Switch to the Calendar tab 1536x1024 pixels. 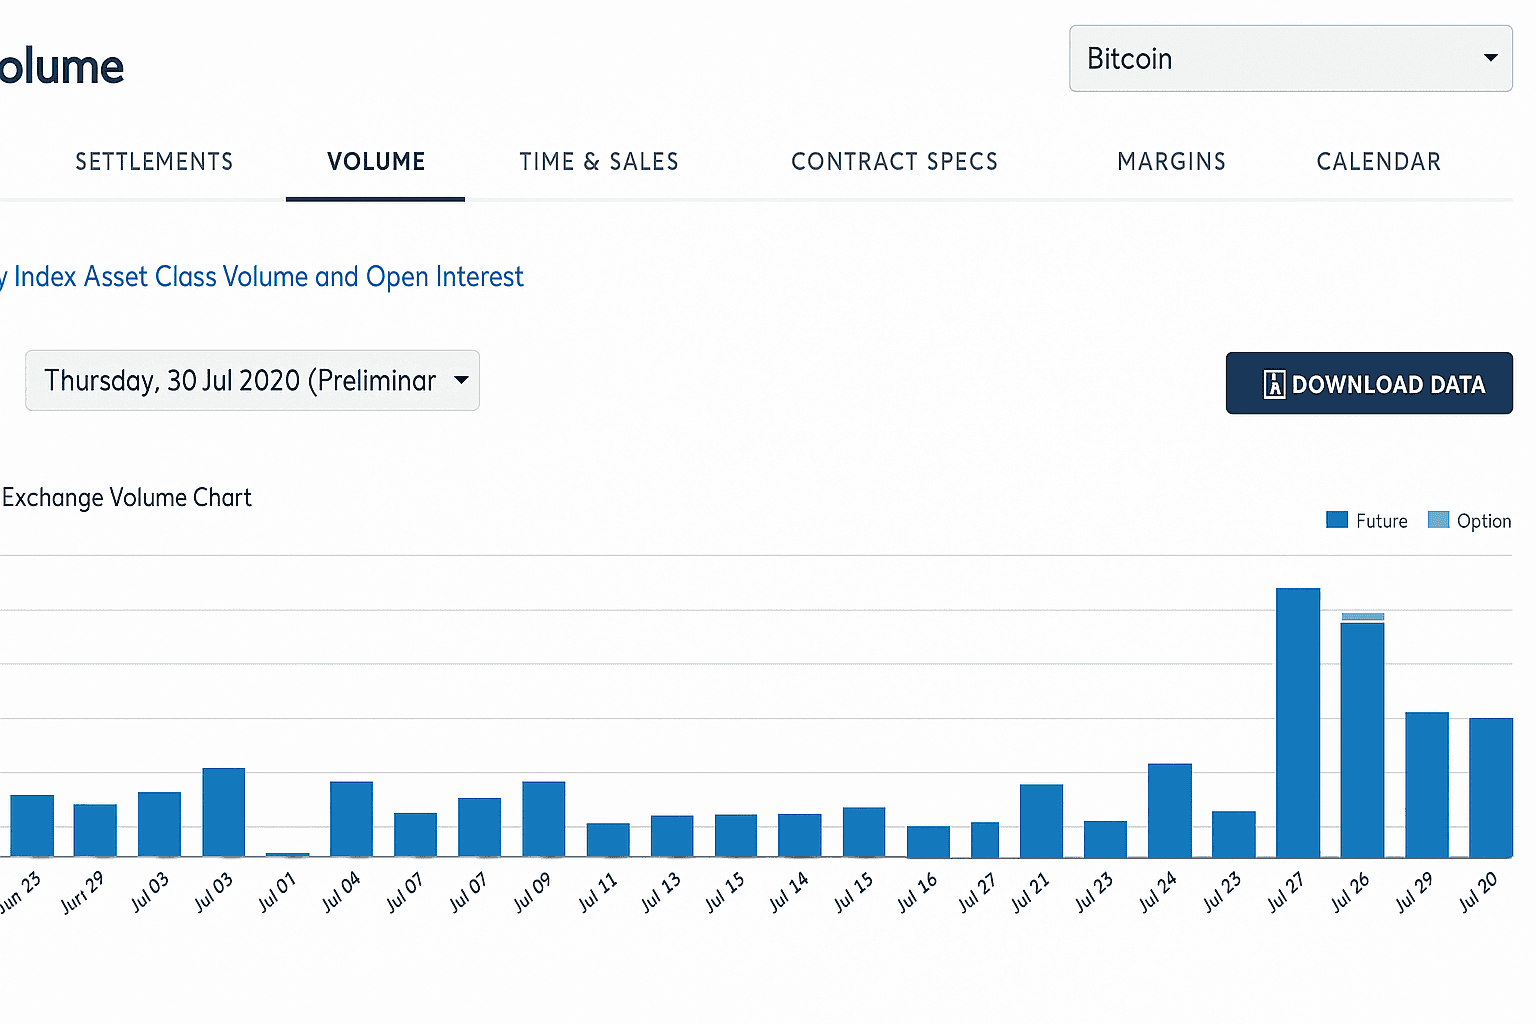tap(1378, 162)
